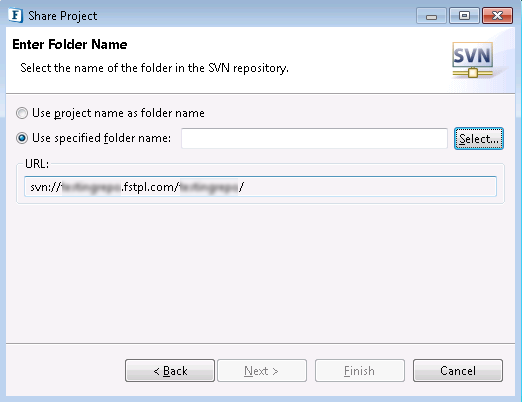Click the F application icon in title bar
The width and height of the screenshot is (522, 402).
click(x=16, y=15)
